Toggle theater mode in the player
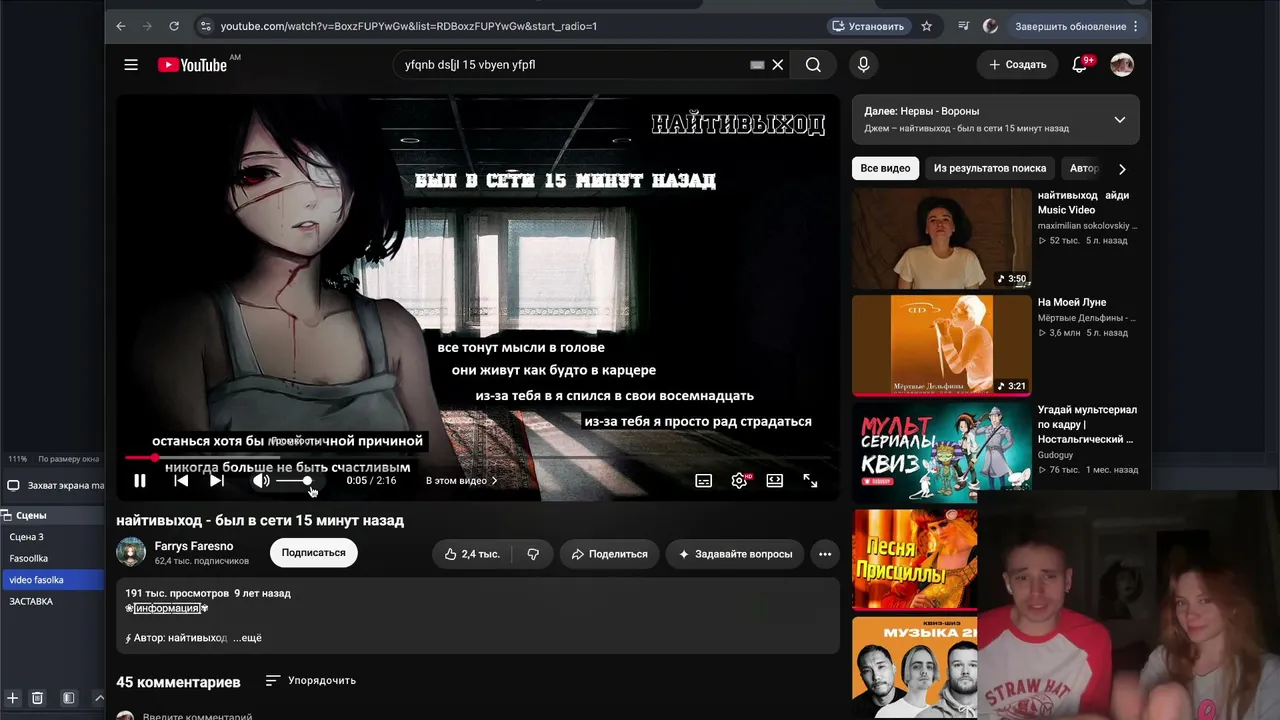 [775, 481]
